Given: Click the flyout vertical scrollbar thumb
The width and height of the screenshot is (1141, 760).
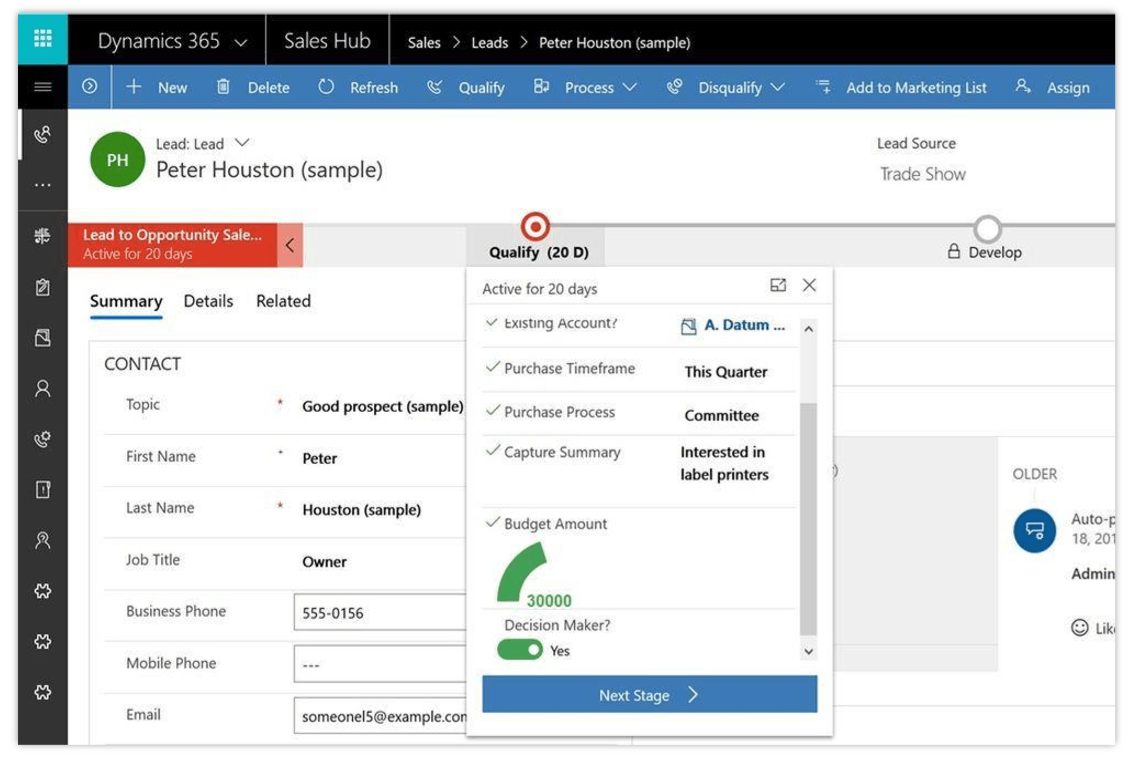Looking at the screenshot, I should click(x=808, y=518).
